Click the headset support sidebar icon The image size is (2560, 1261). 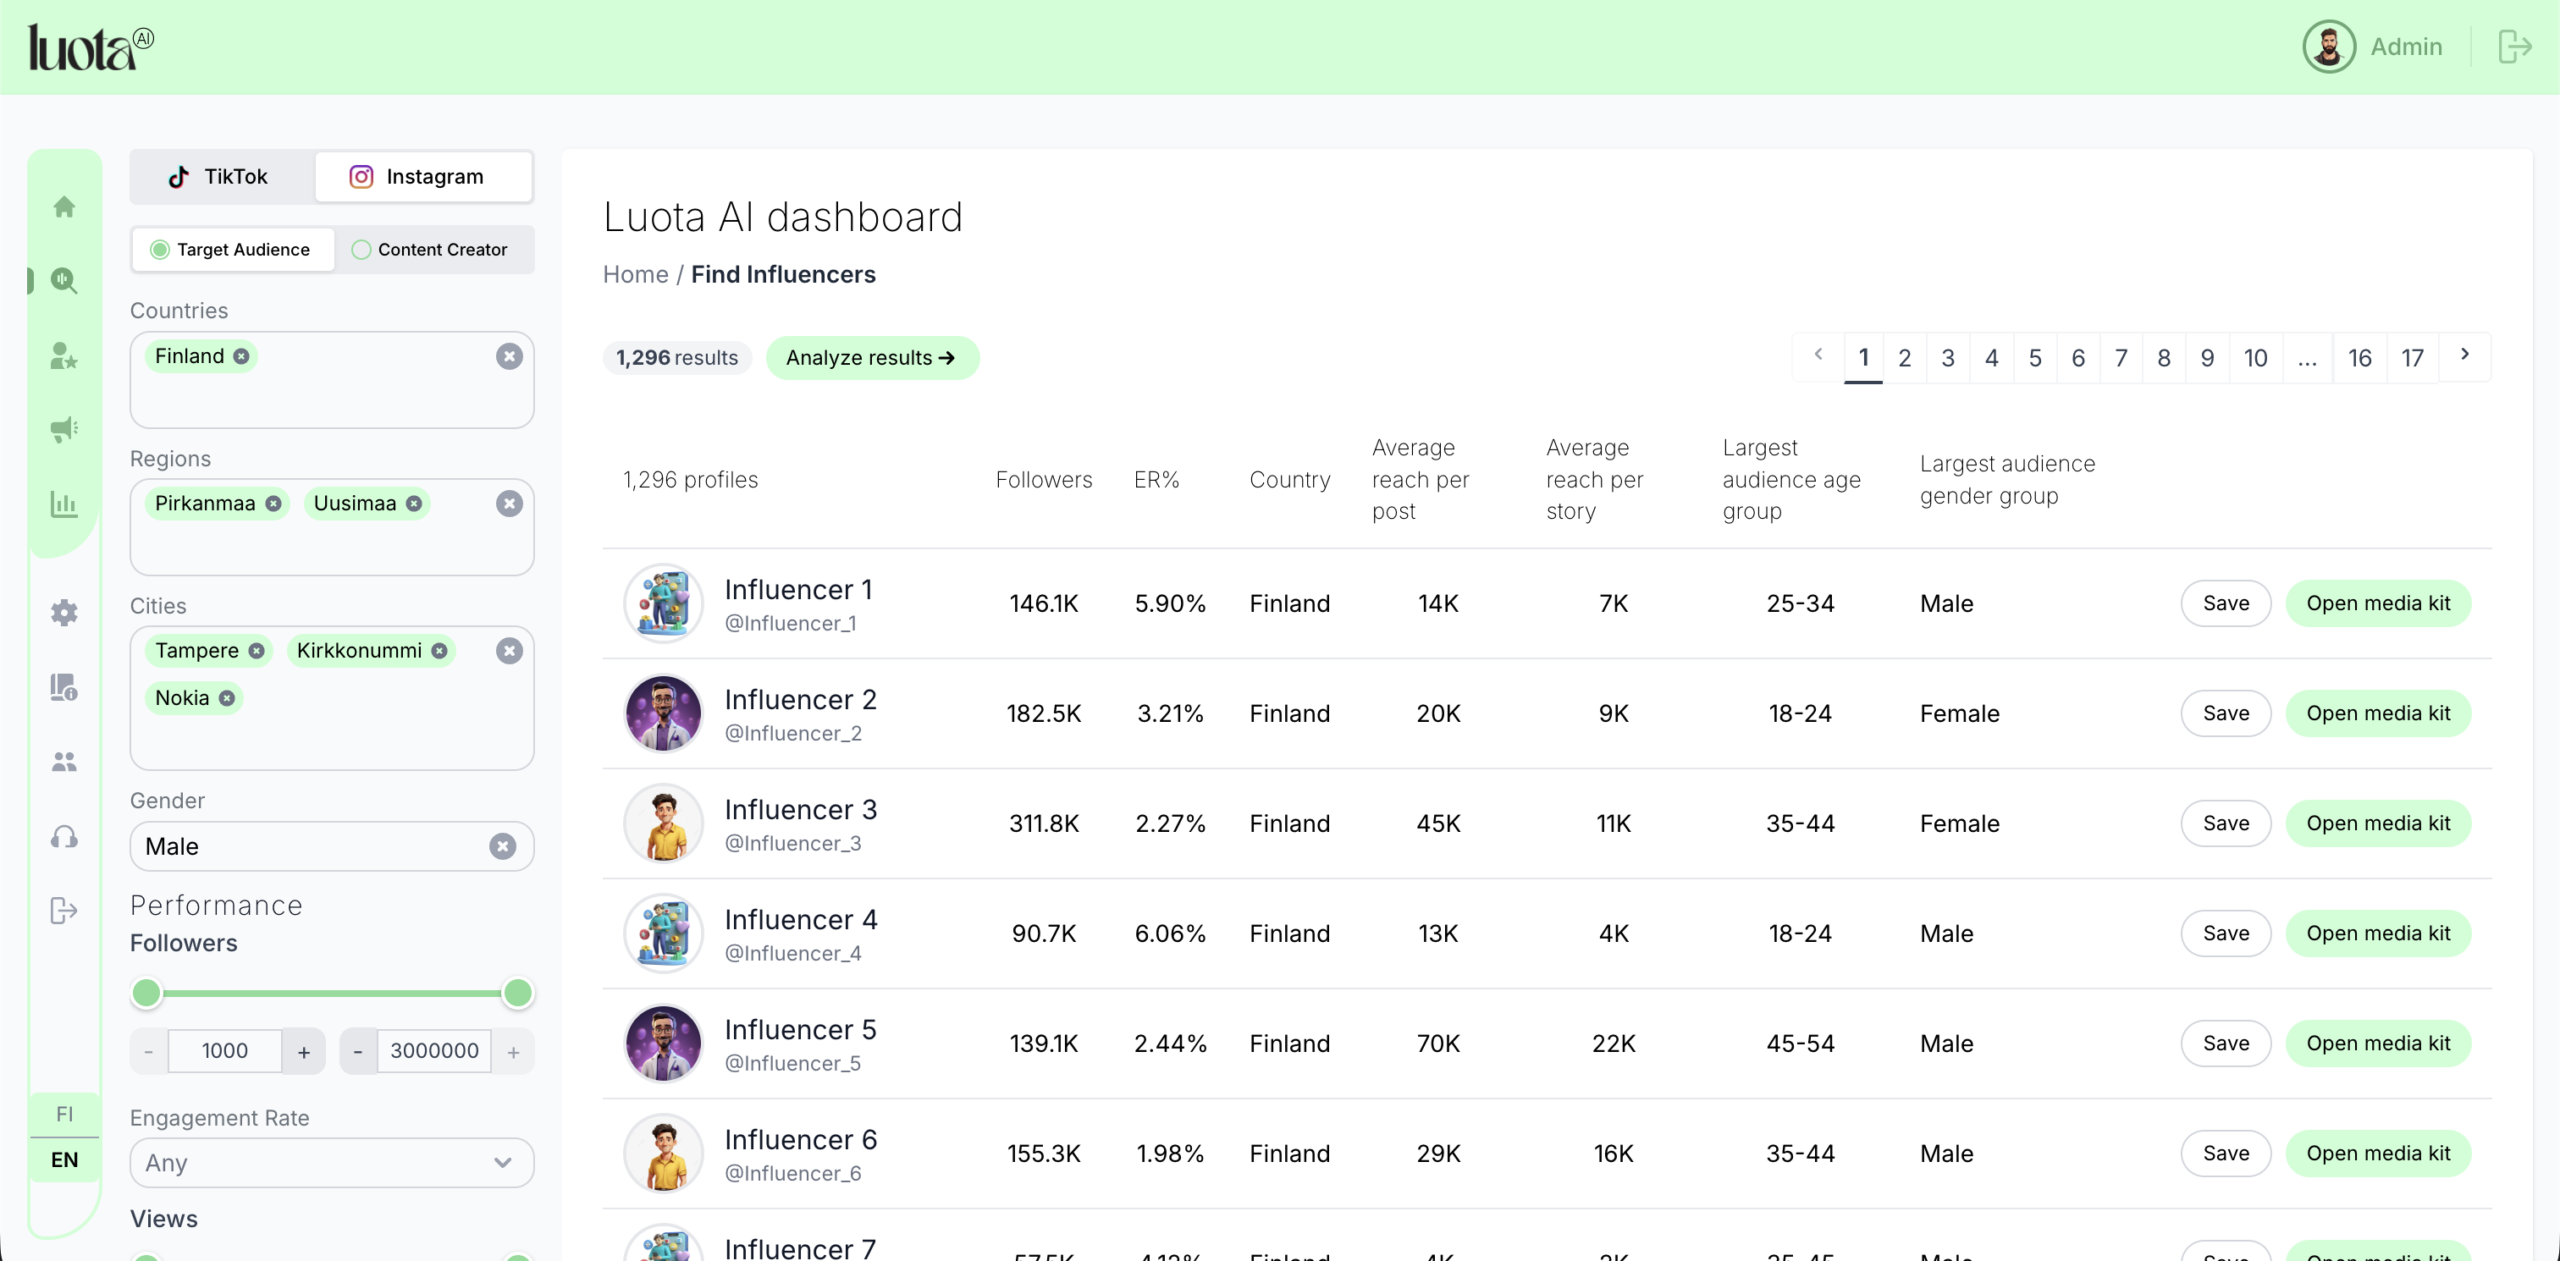(64, 836)
